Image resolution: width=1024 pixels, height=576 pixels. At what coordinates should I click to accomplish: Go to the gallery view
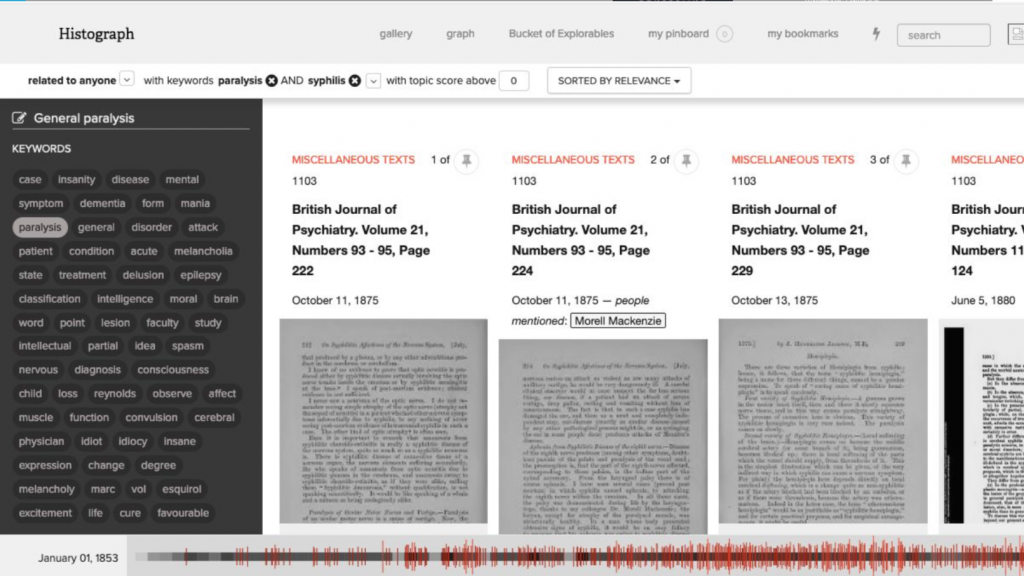396,34
